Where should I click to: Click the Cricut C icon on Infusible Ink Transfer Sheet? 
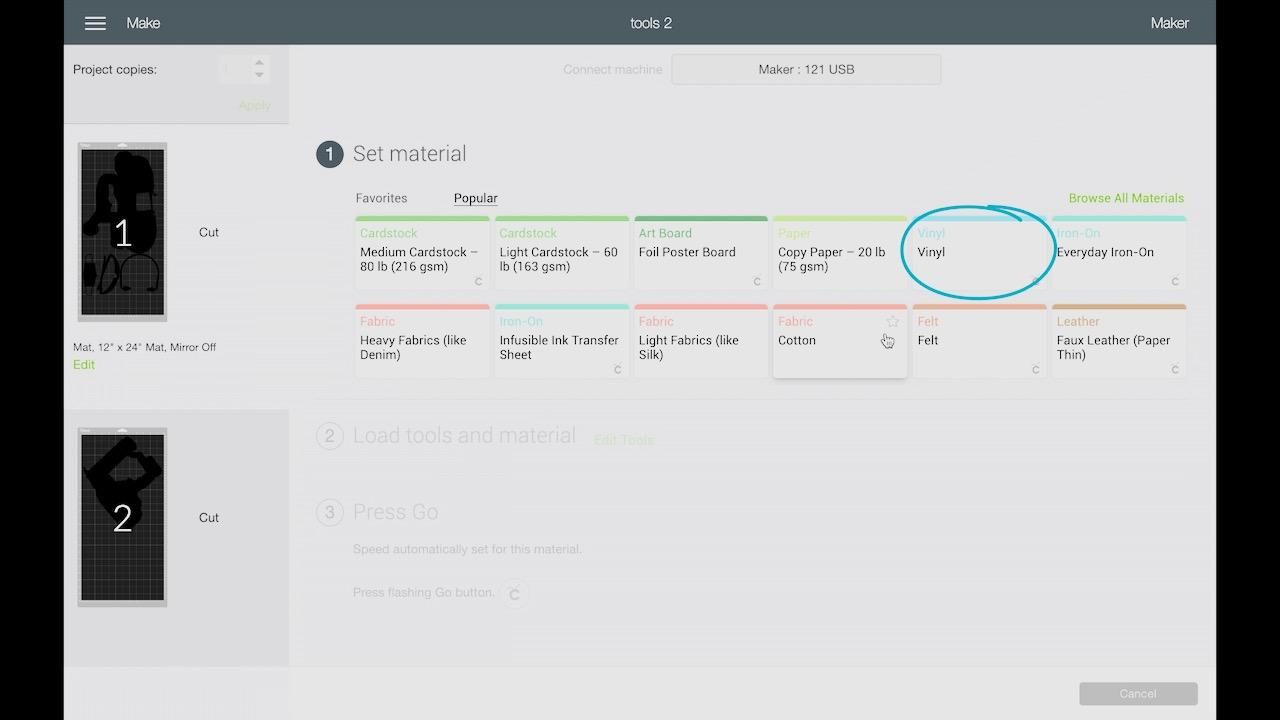tap(617, 371)
